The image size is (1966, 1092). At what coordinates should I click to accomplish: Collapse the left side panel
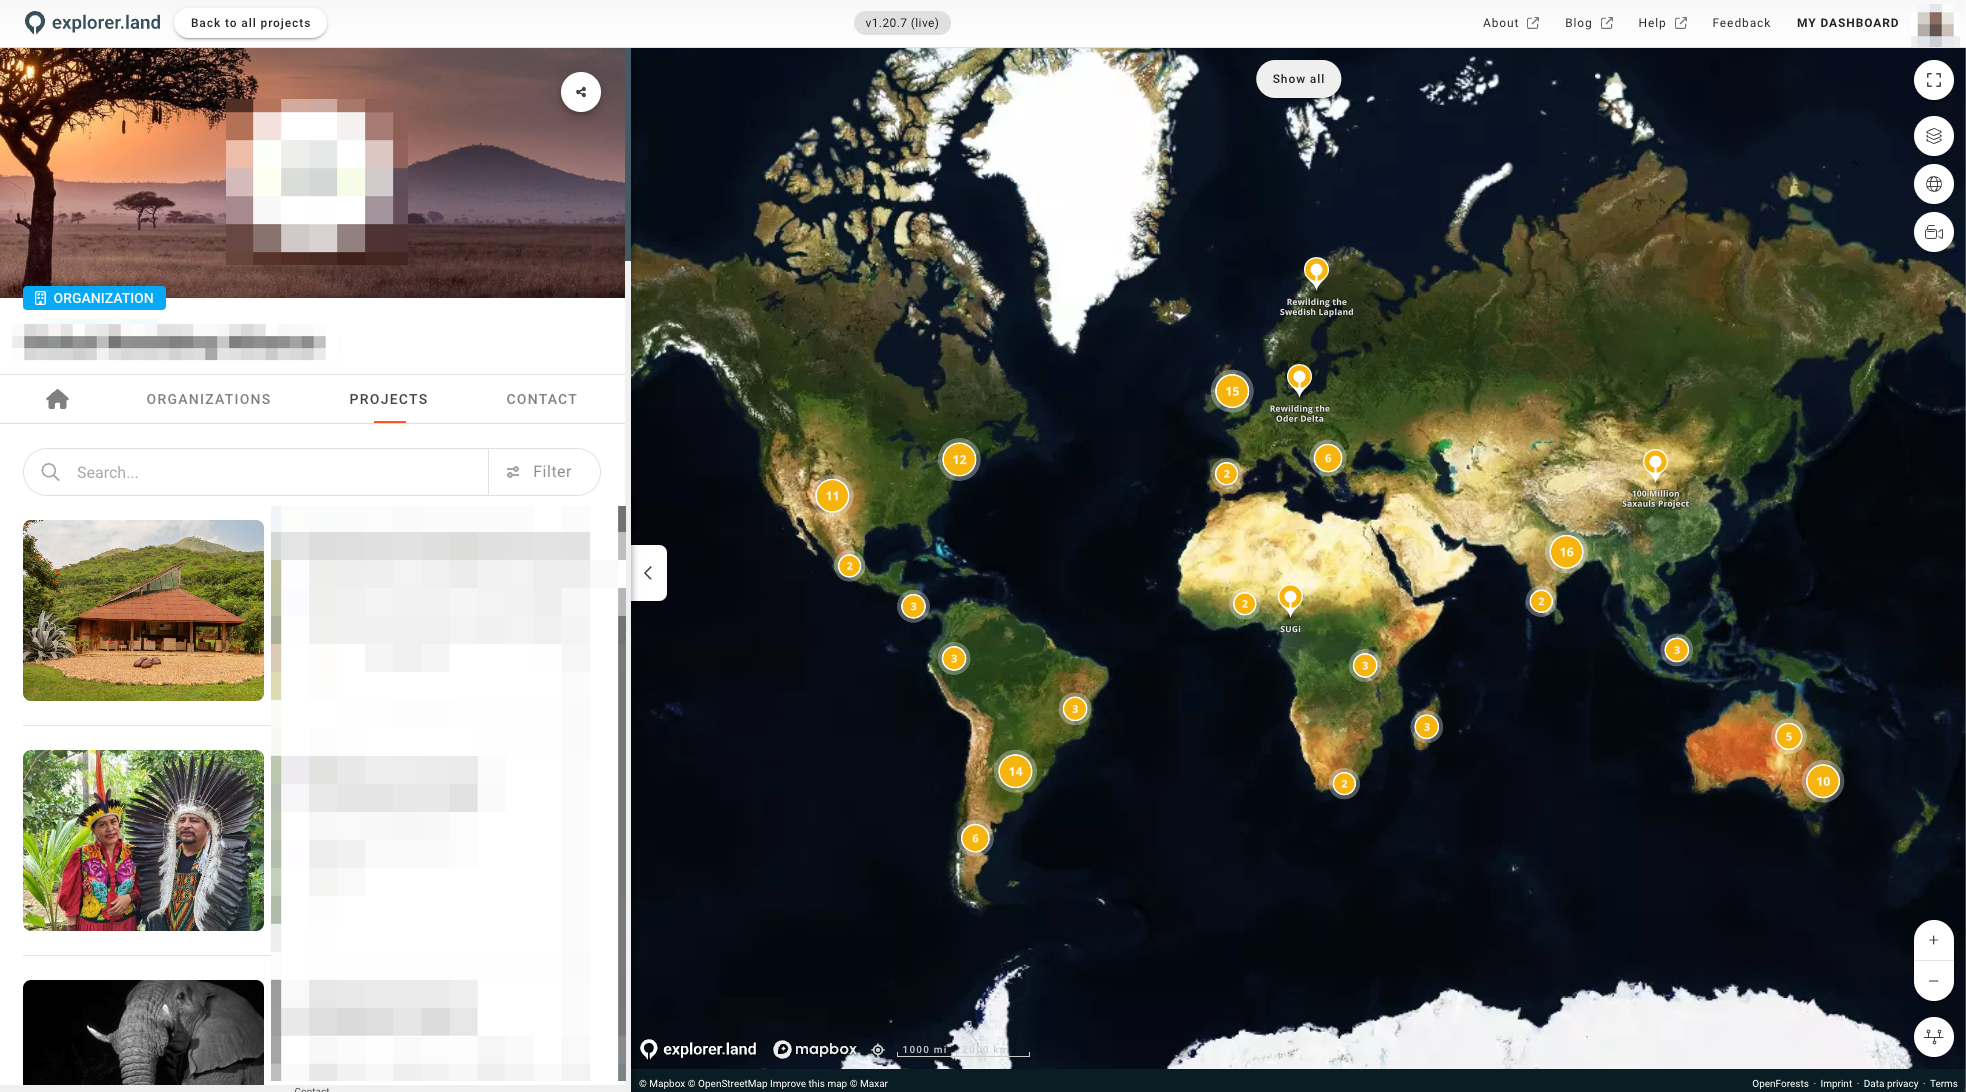click(x=648, y=573)
